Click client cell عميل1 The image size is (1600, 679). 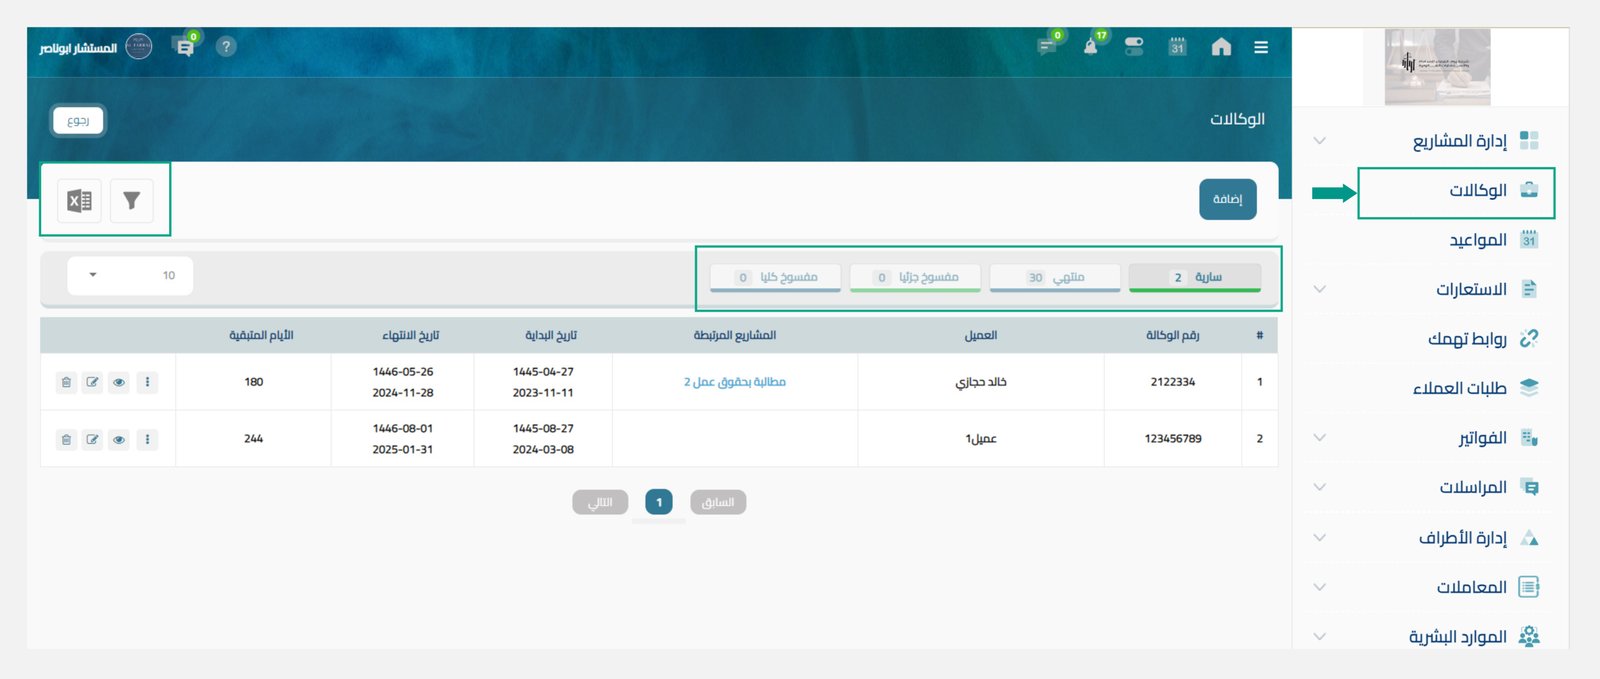click(x=981, y=439)
